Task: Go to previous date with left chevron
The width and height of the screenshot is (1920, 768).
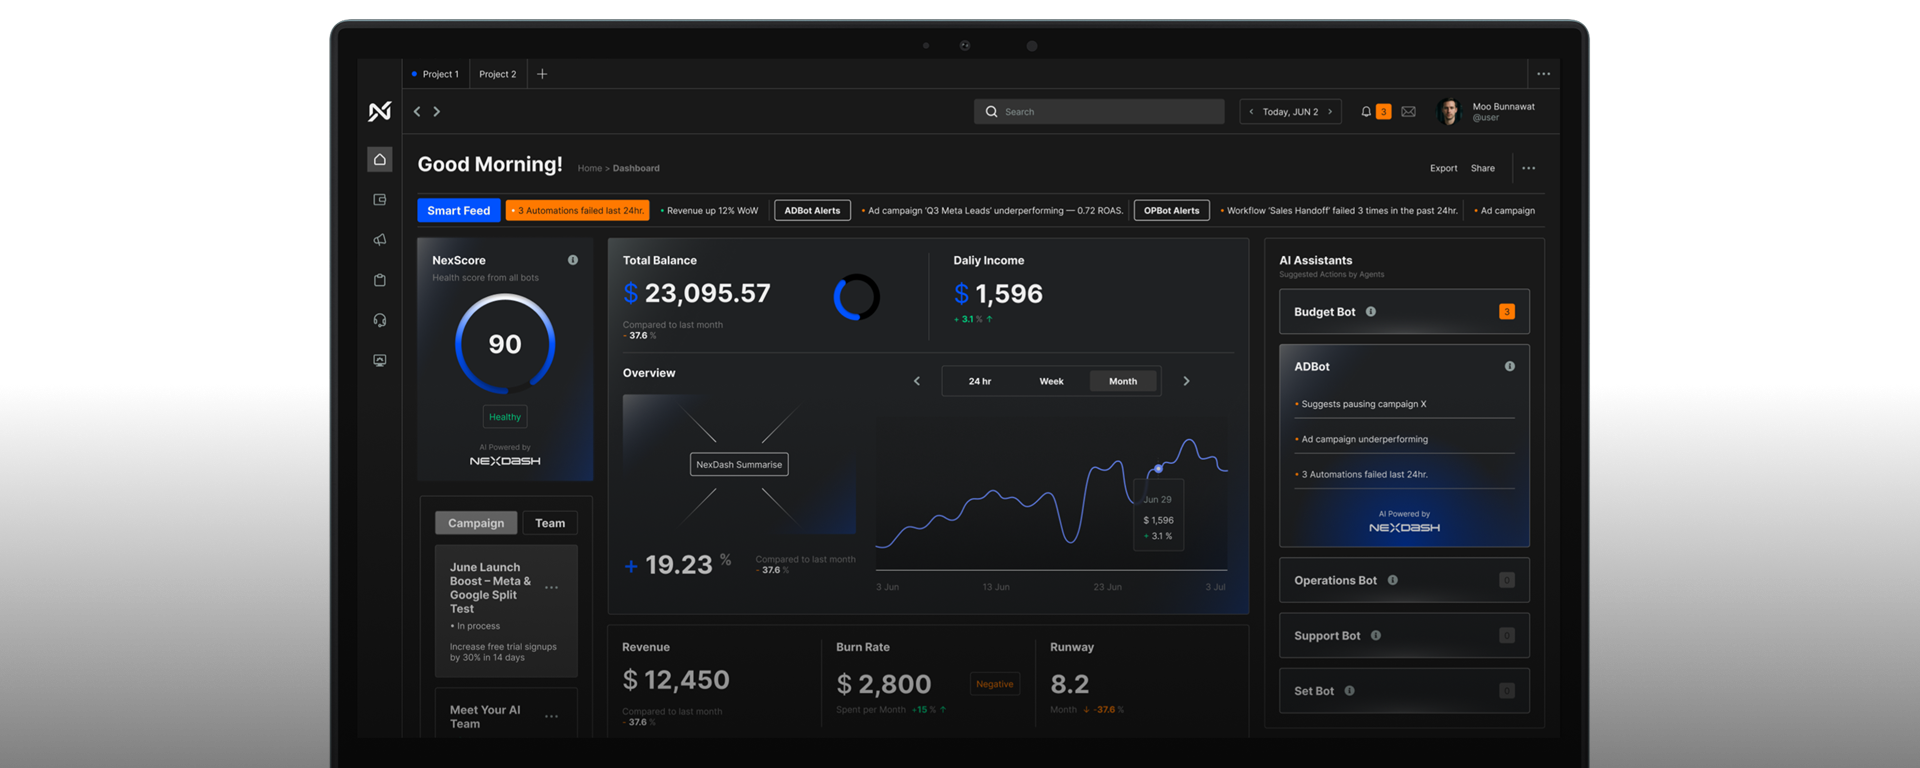Action: (1251, 112)
